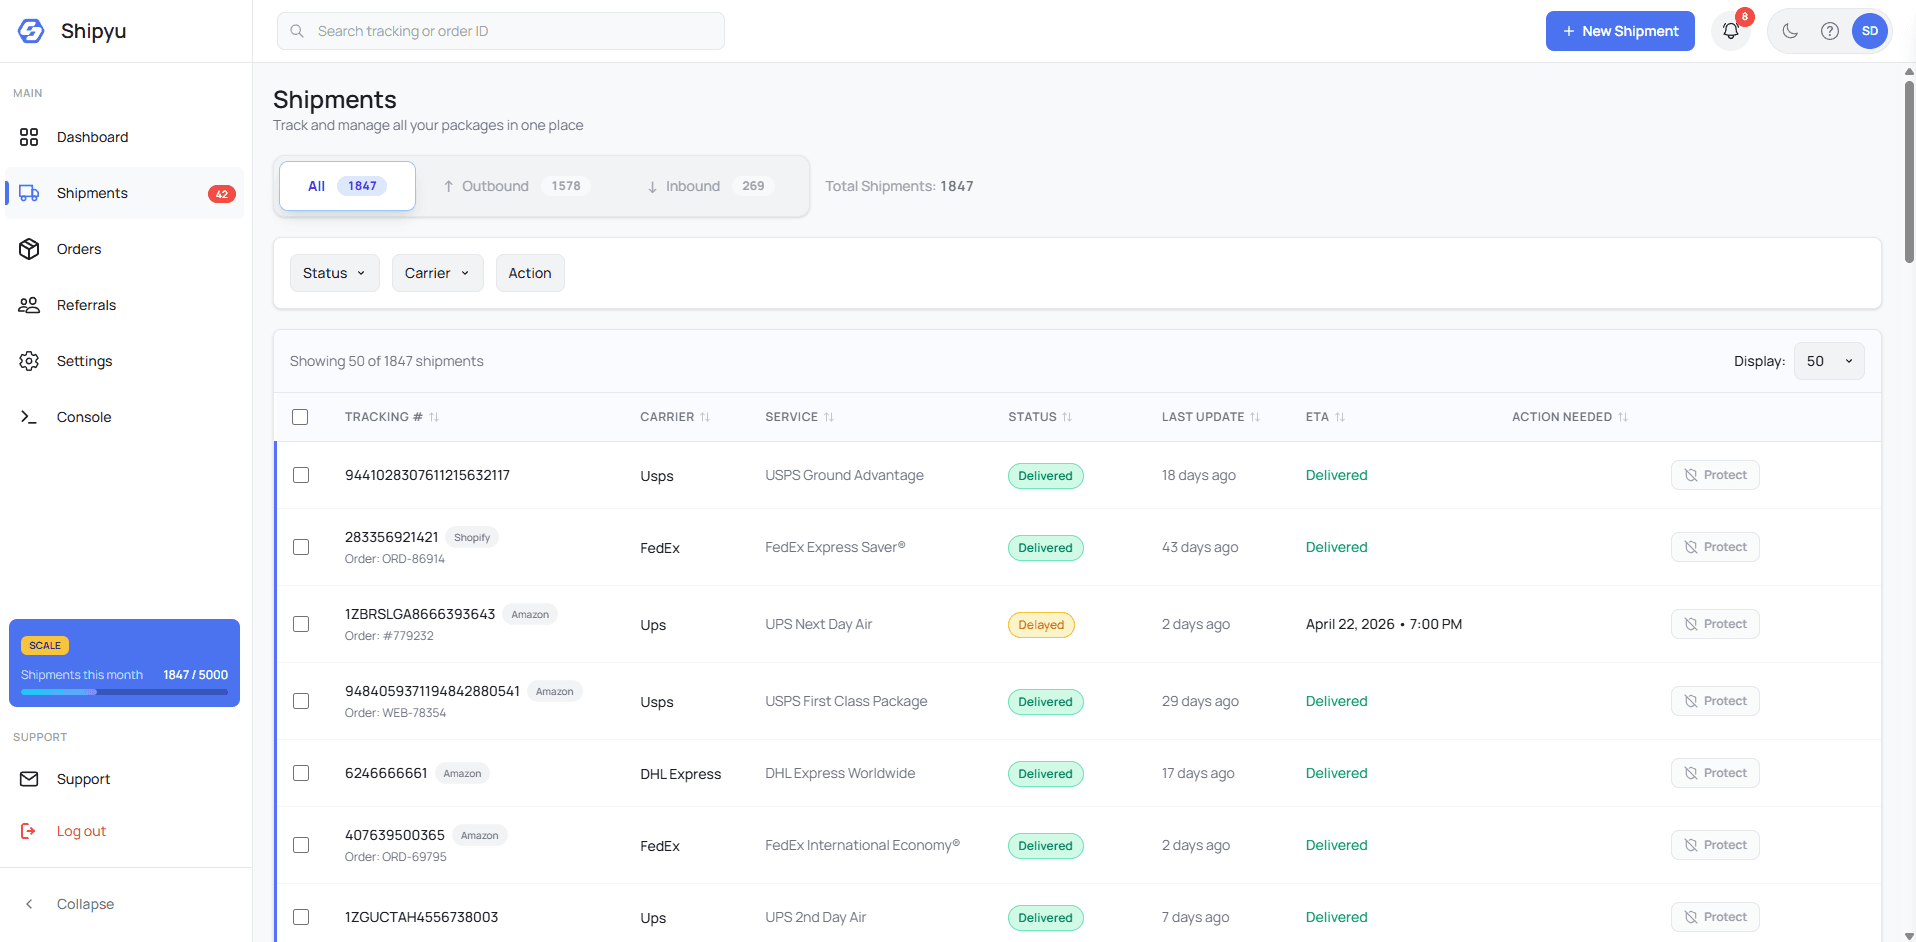Viewport: 1916px width, 942px height.
Task: Open the Carrier filter dropdown
Action: click(437, 272)
